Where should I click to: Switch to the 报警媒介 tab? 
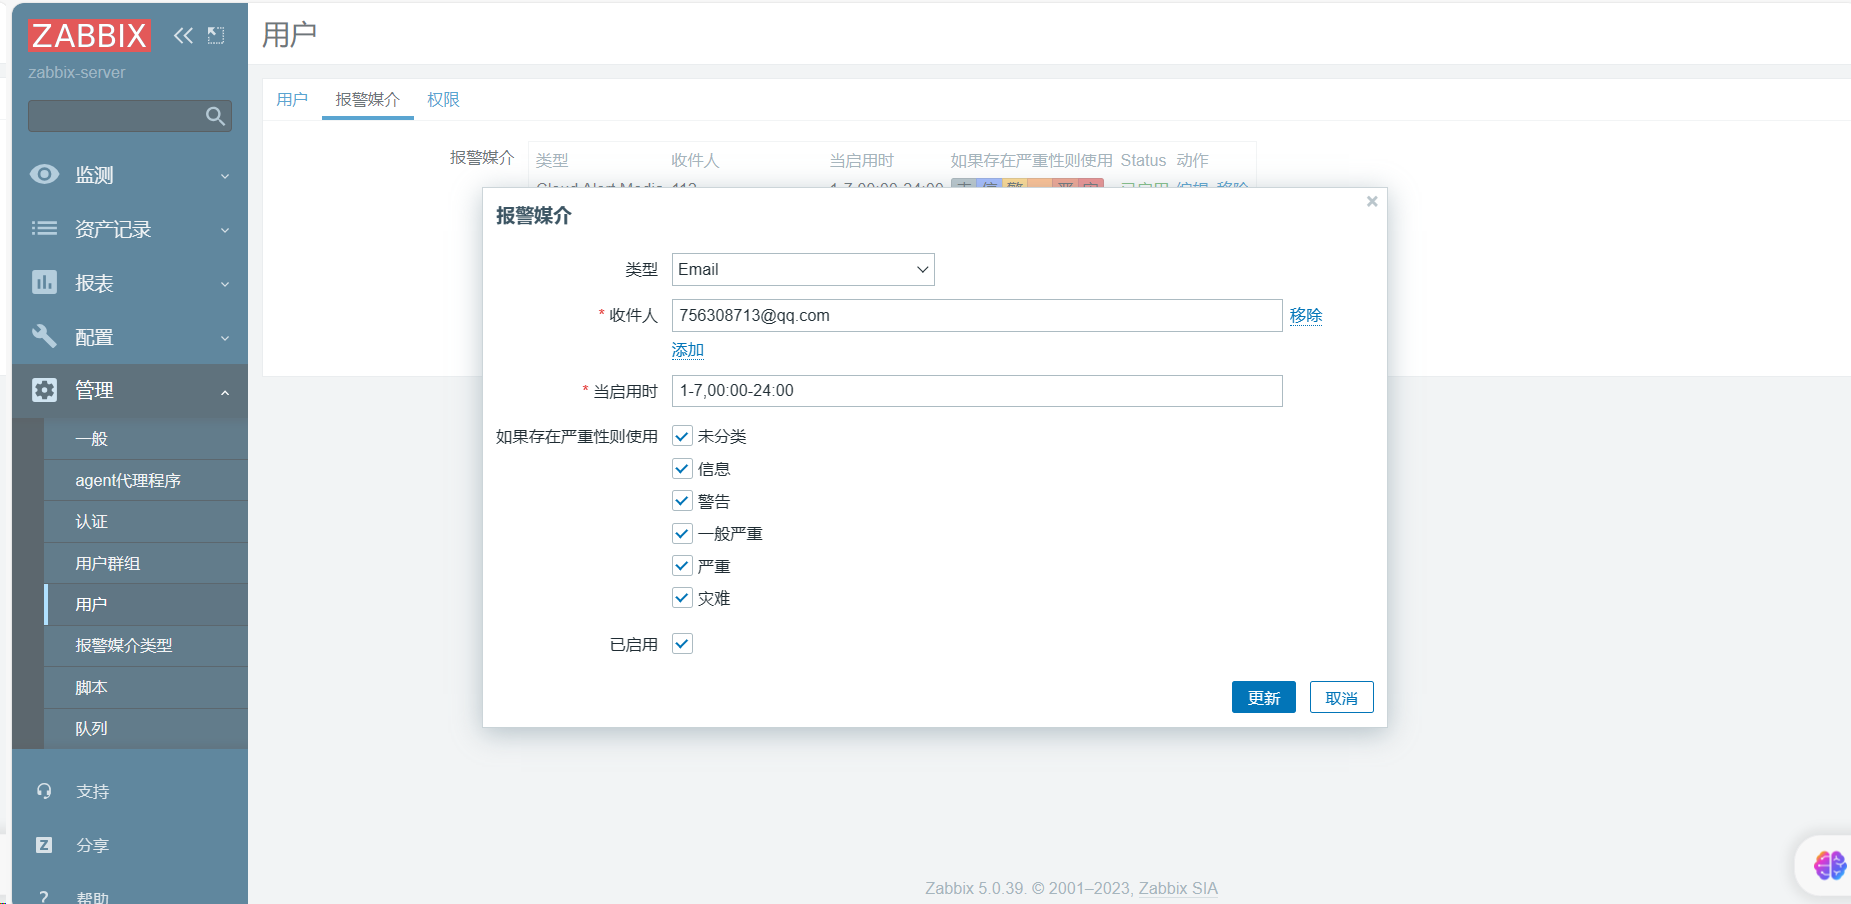(x=367, y=99)
